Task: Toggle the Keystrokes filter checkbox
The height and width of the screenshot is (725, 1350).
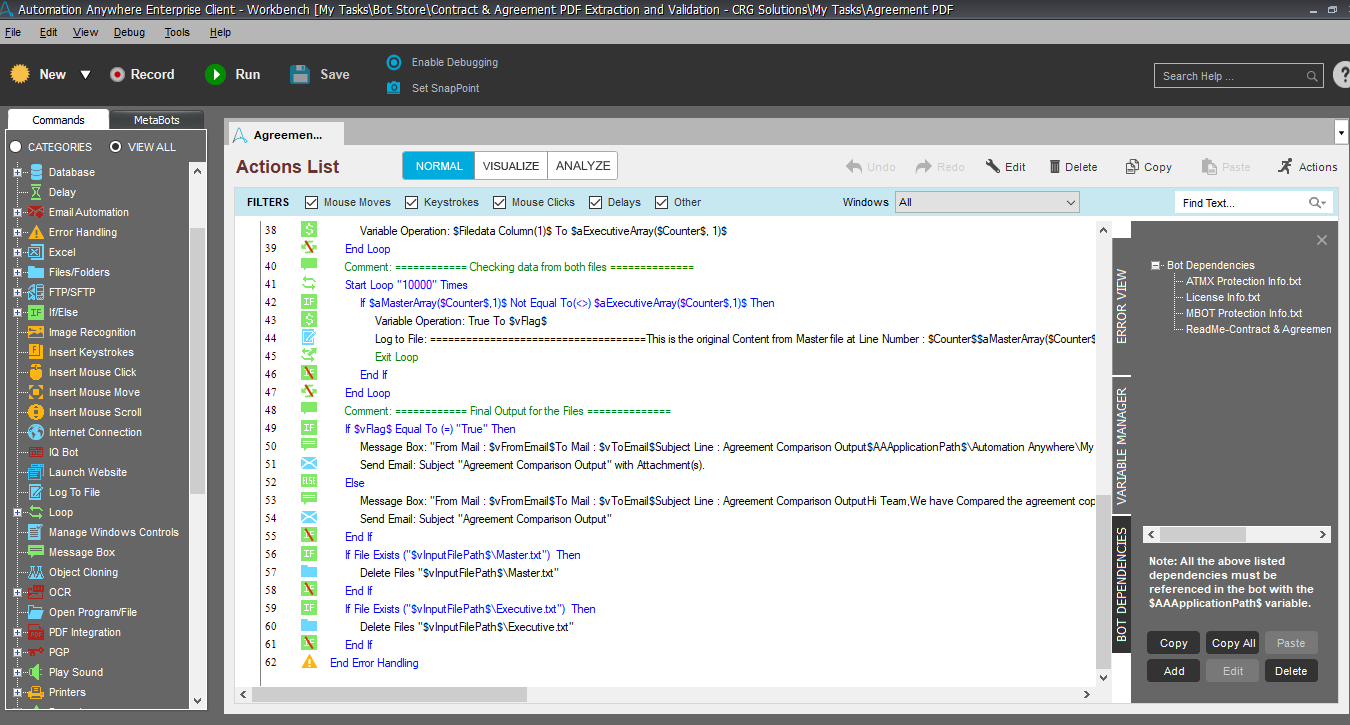Action: click(411, 202)
